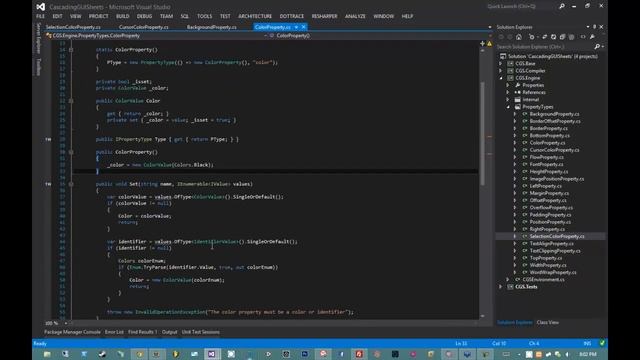640x360 pixels.
Task: Collapse the PropertyTypes folder
Action: click(x=508, y=107)
